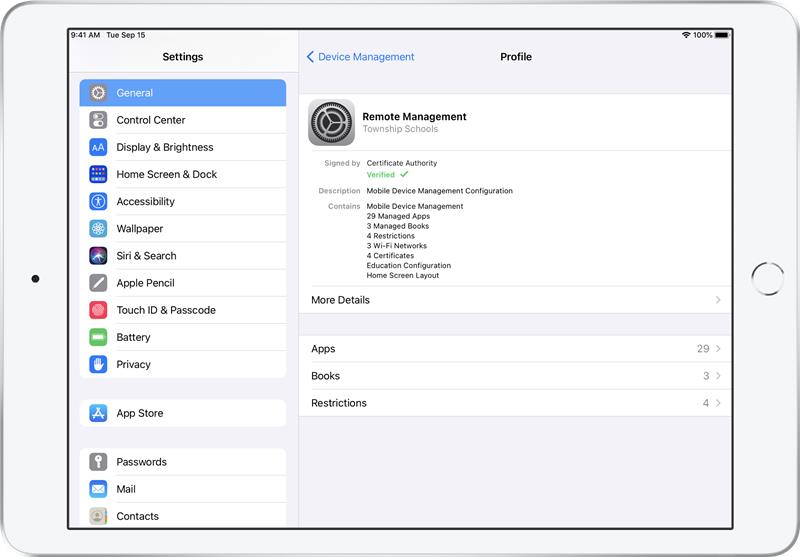The width and height of the screenshot is (800, 557).
Task: Open the Restrictions list row
Action: (515, 403)
